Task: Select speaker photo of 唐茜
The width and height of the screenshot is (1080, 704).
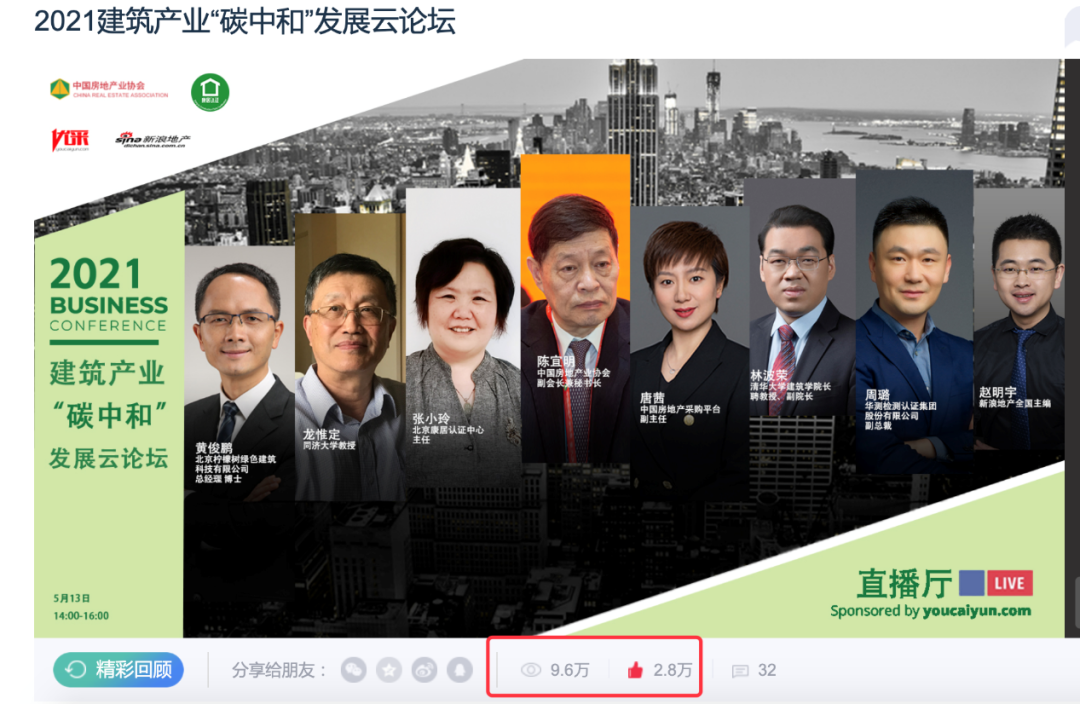Action: tap(689, 344)
